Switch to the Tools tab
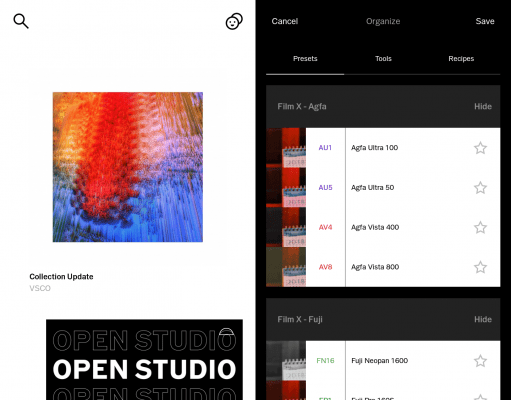511x400 pixels. [x=383, y=59]
